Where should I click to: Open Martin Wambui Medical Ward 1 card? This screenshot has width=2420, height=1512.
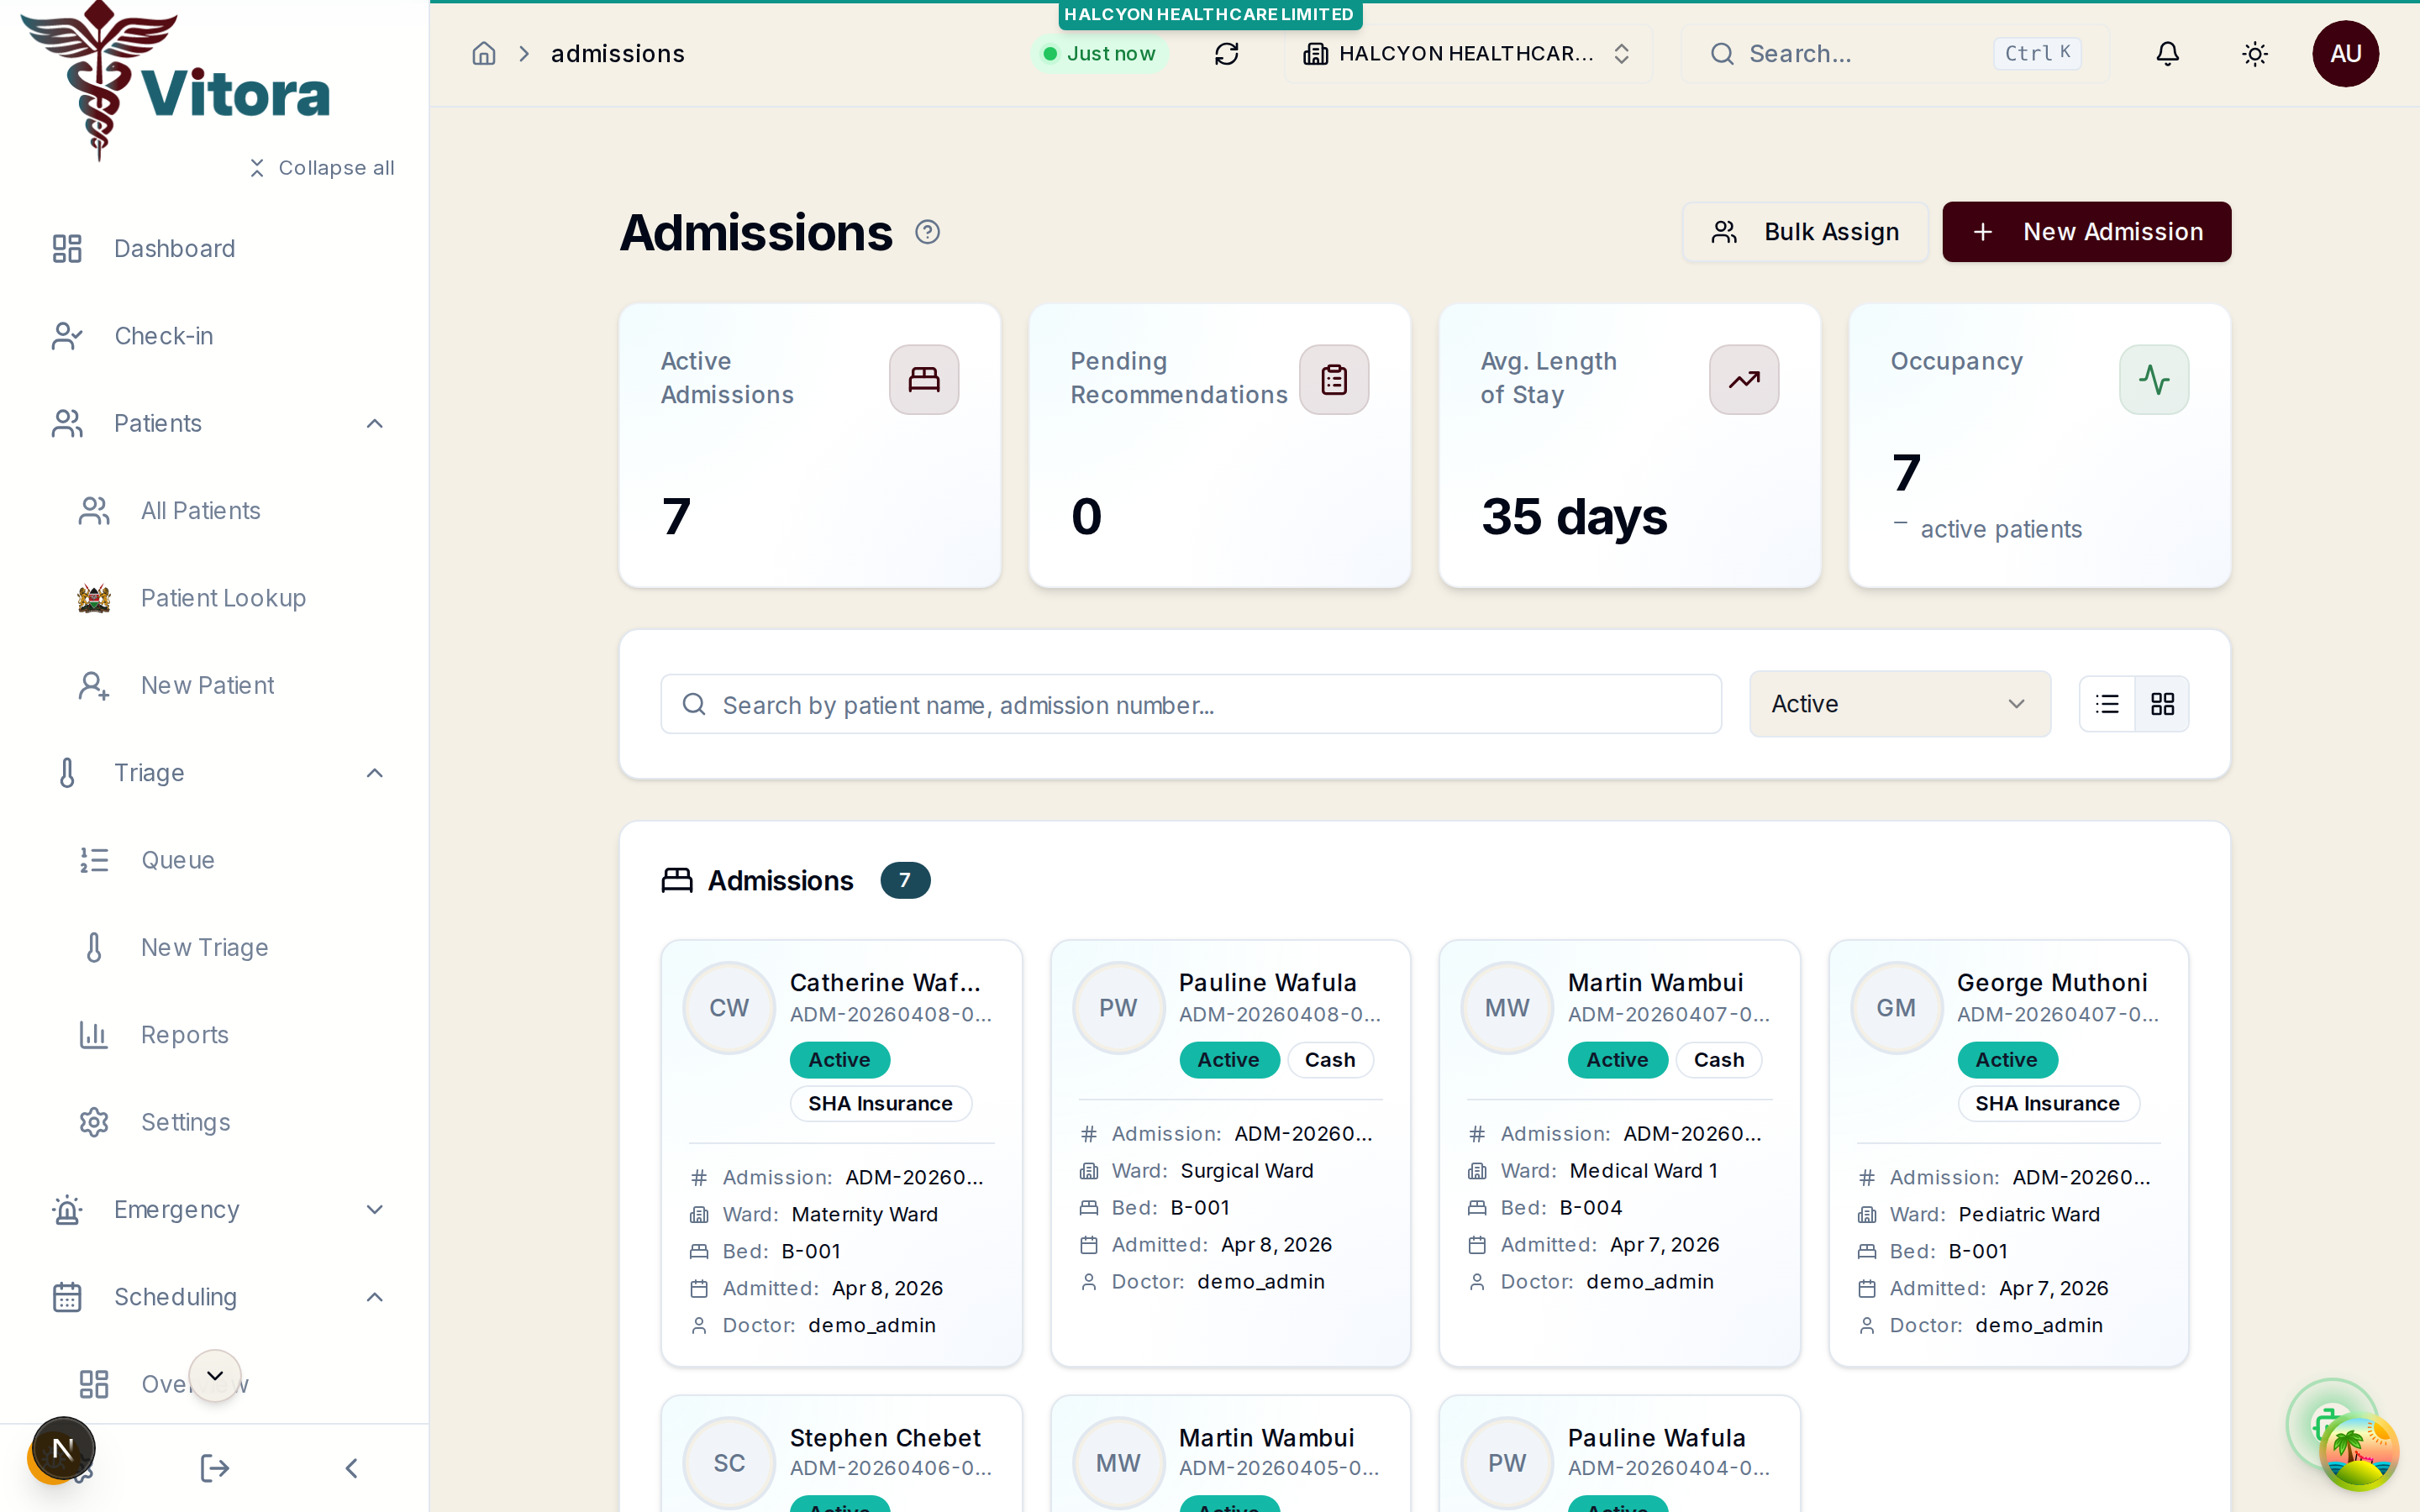coord(1619,1153)
